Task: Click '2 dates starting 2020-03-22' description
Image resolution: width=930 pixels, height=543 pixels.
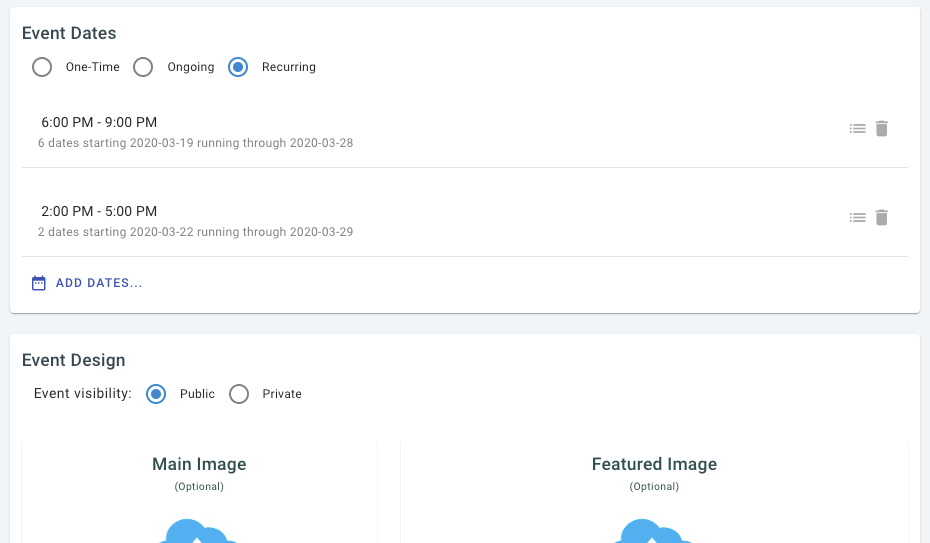Action: click(x=196, y=232)
